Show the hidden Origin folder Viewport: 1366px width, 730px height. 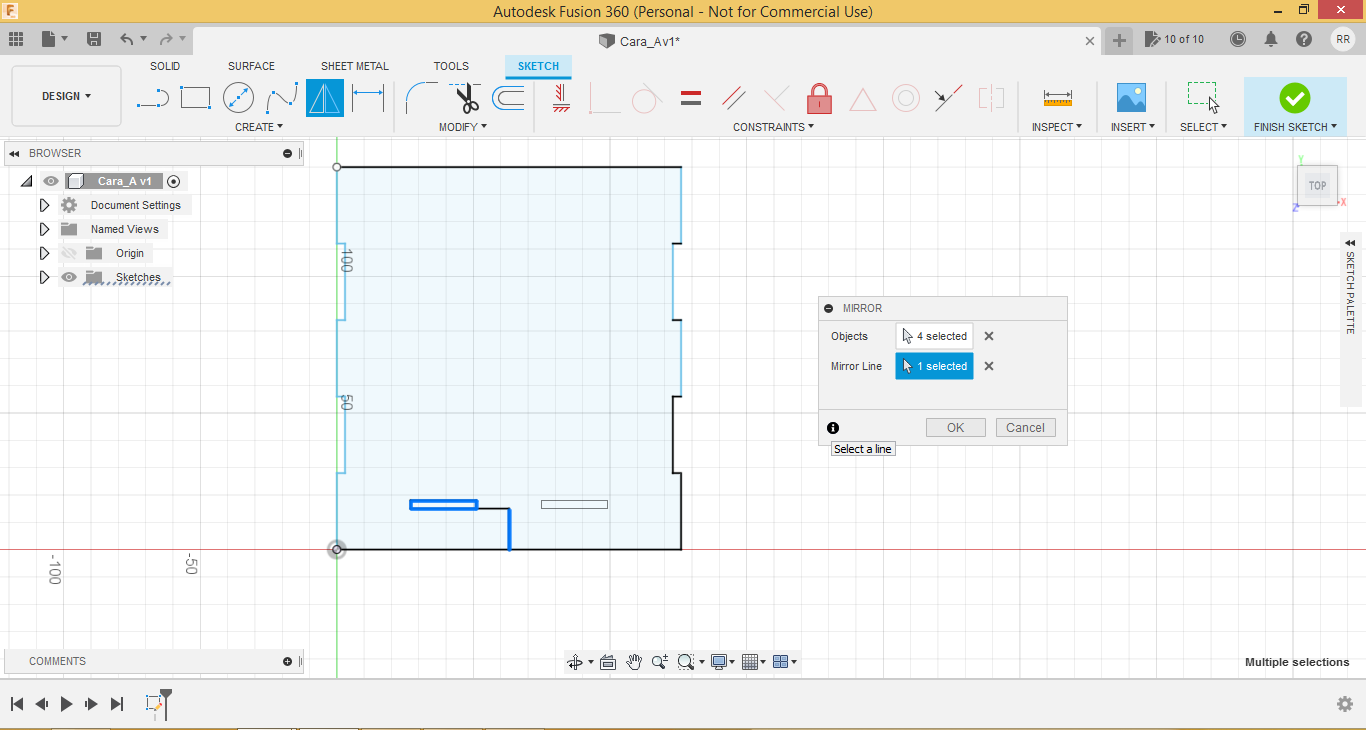pos(69,253)
